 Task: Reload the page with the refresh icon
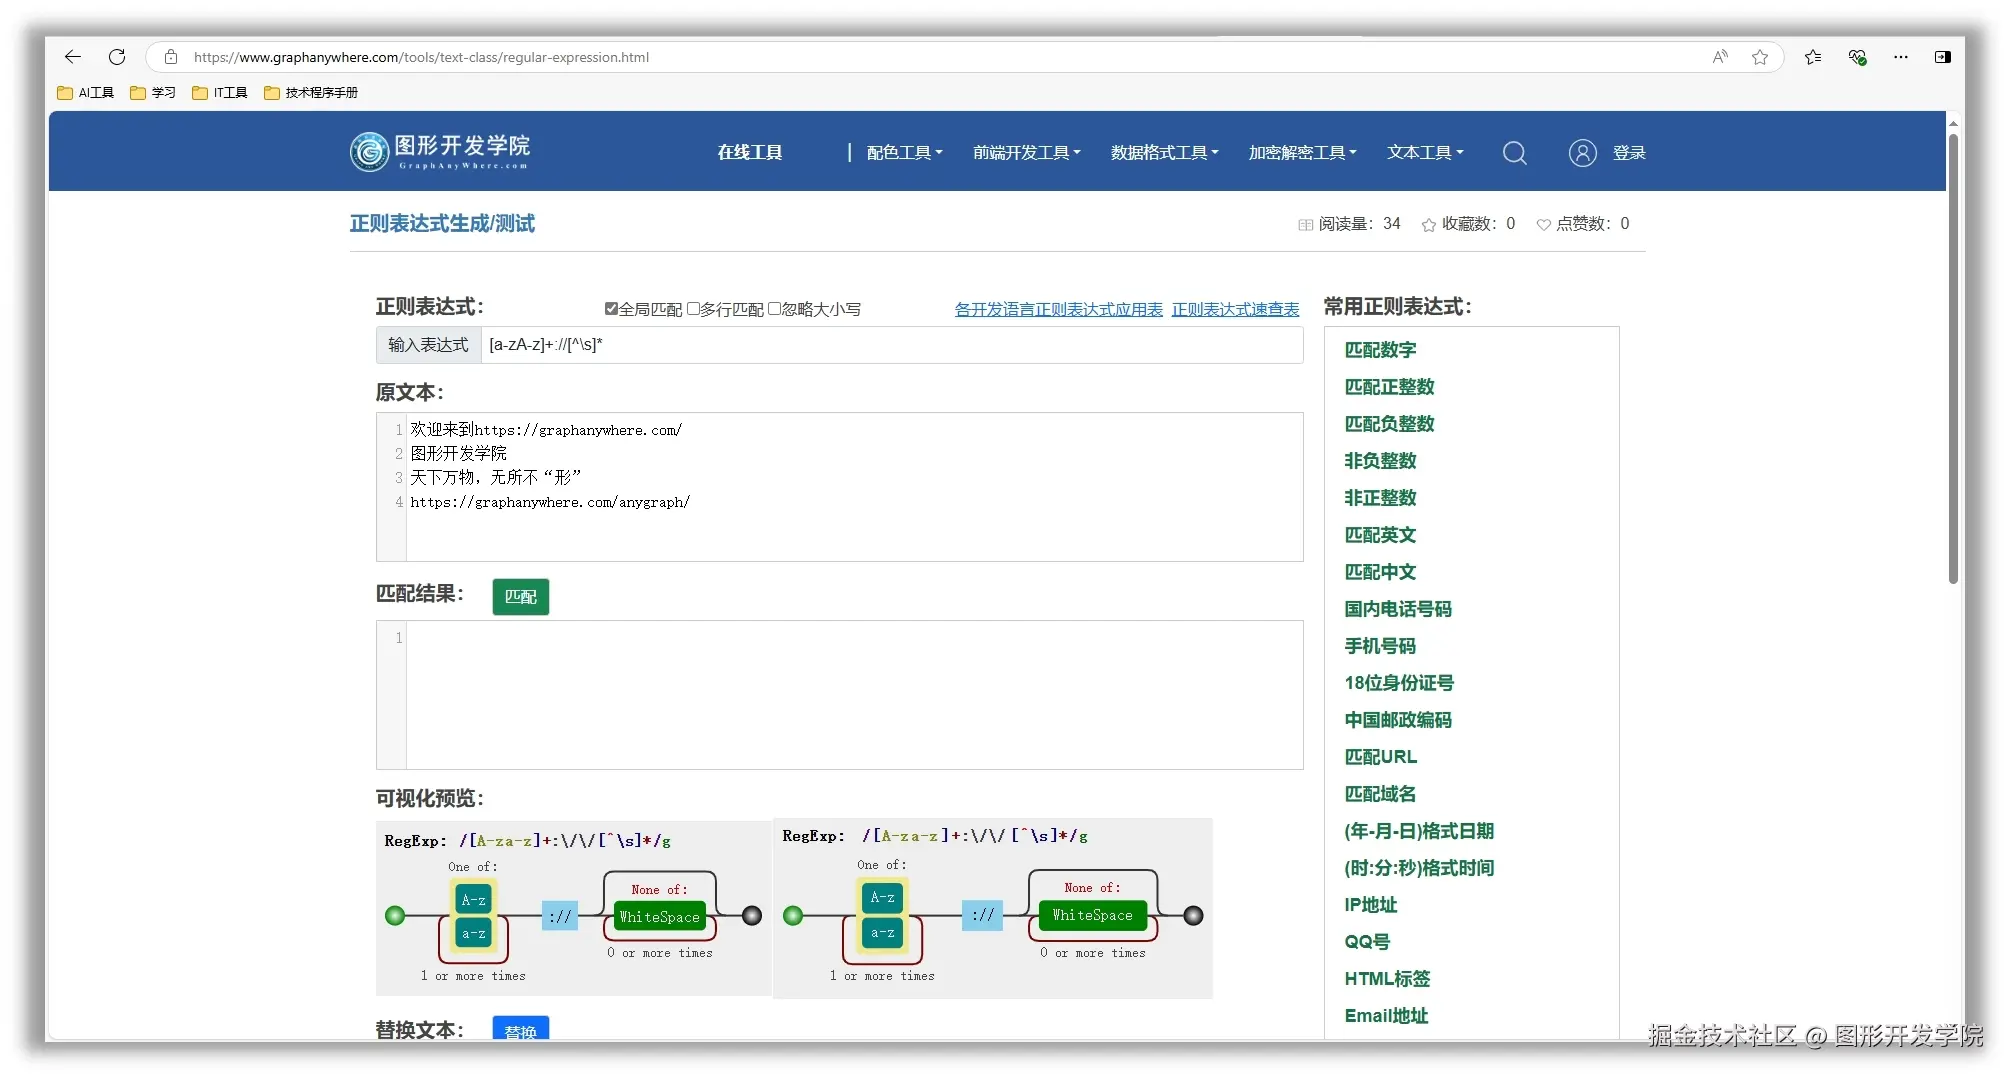point(117,57)
